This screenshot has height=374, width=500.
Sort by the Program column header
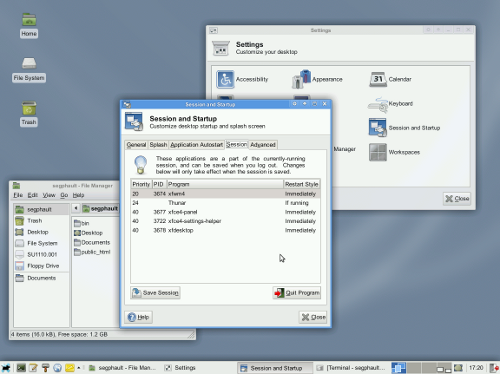pyautogui.click(x=225, y=184)
